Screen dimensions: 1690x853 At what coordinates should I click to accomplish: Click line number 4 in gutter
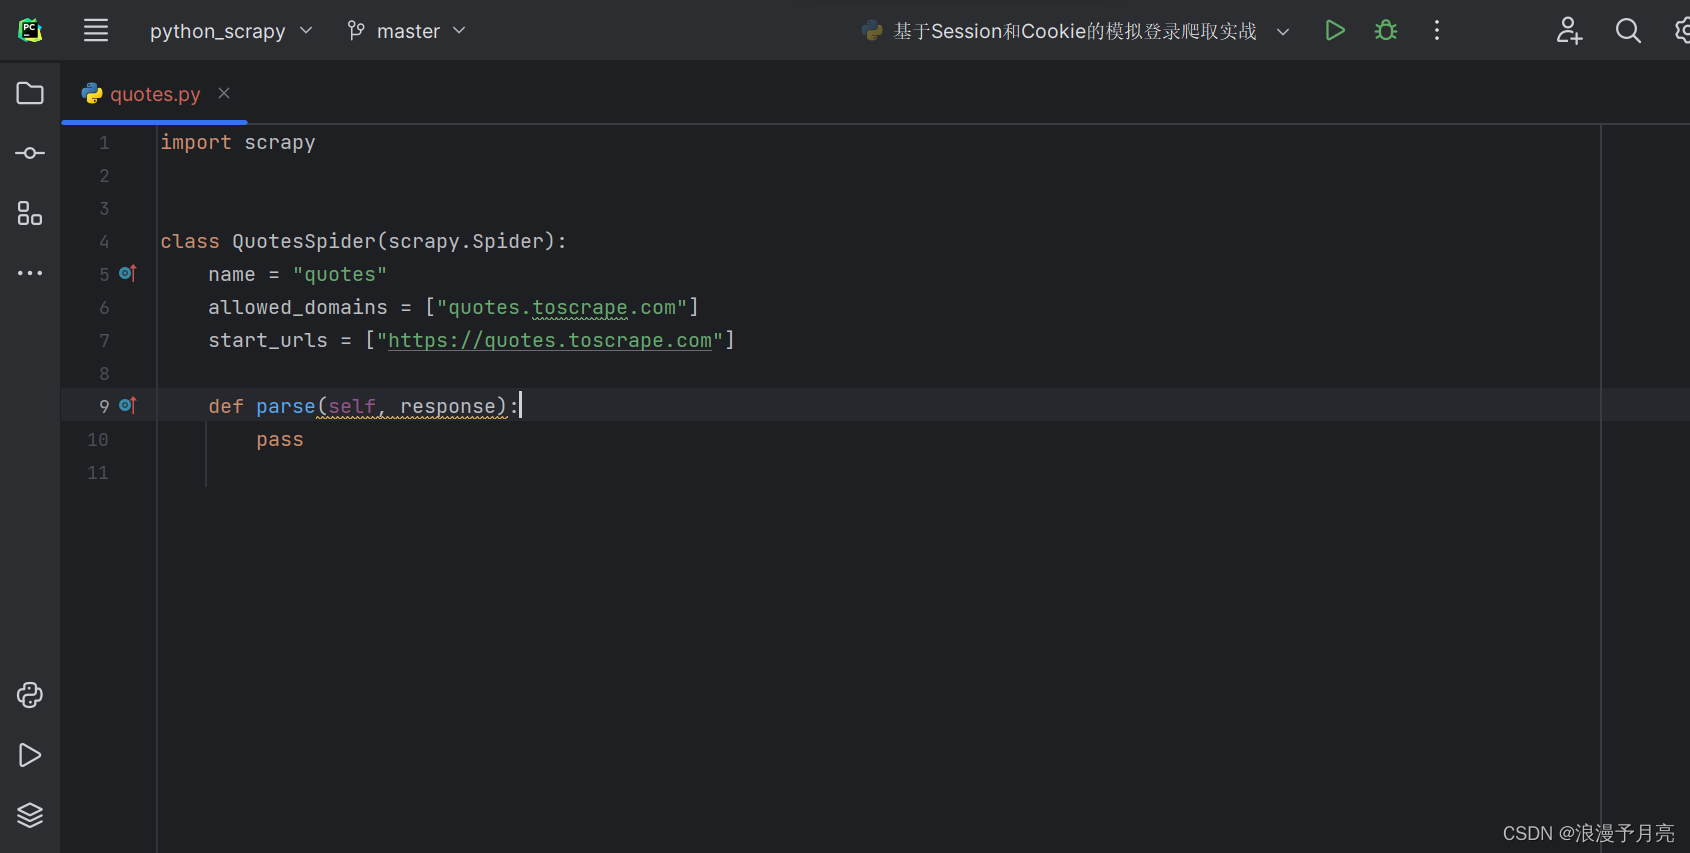click(104, 242)
